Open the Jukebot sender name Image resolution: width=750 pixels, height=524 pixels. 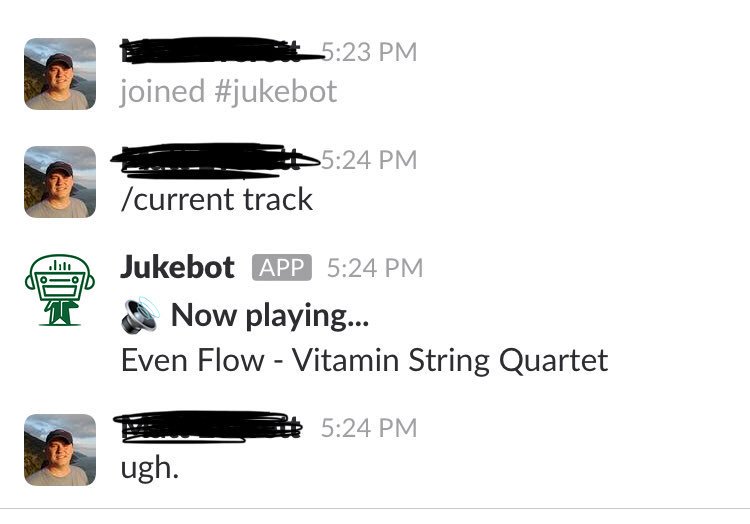(177, 267)
